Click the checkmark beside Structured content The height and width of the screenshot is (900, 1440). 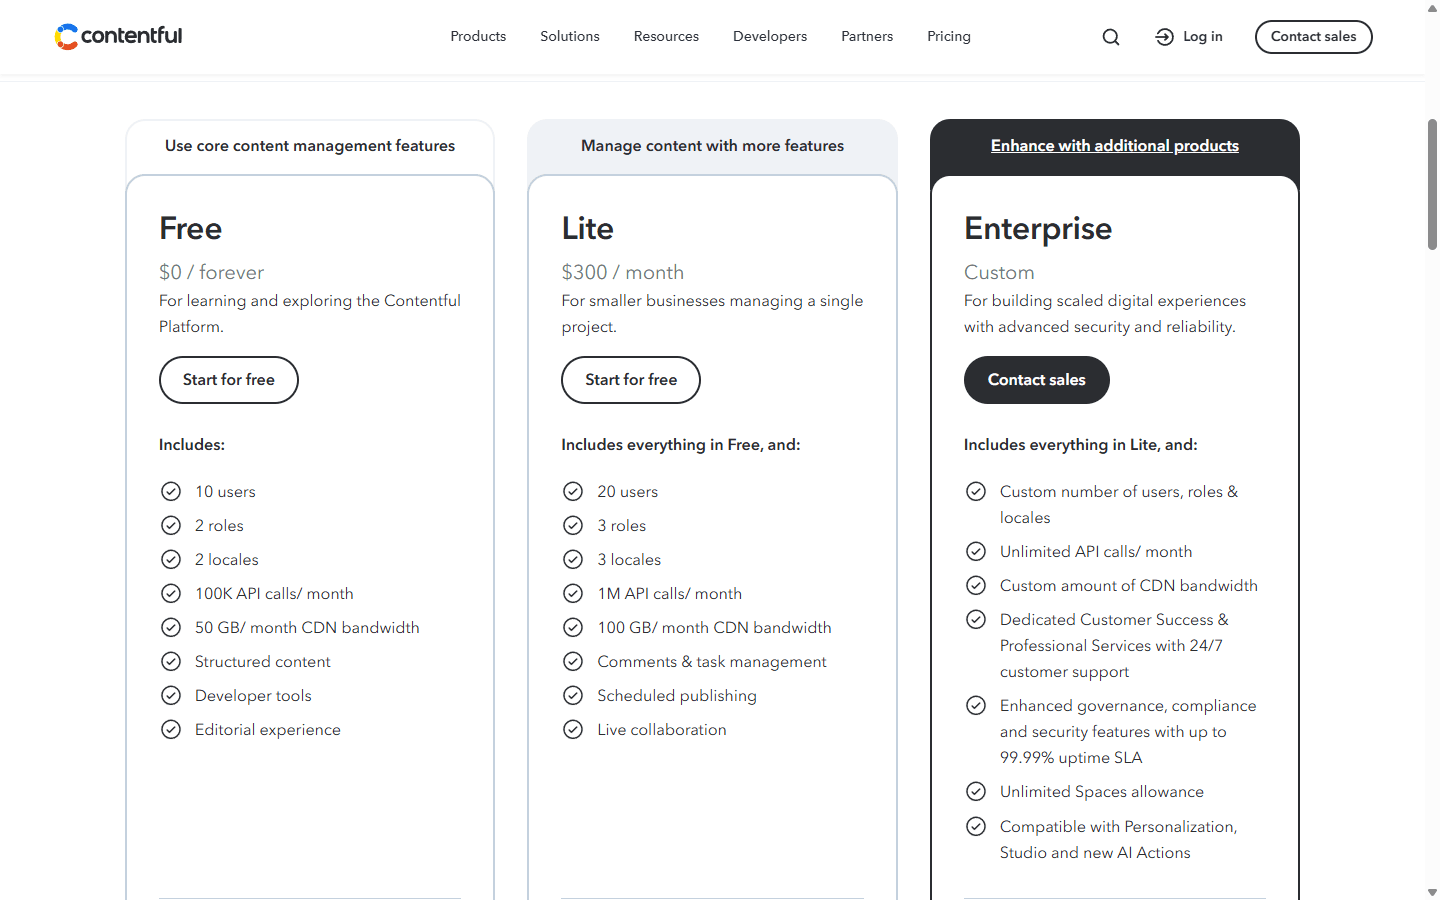click(171, 661)
